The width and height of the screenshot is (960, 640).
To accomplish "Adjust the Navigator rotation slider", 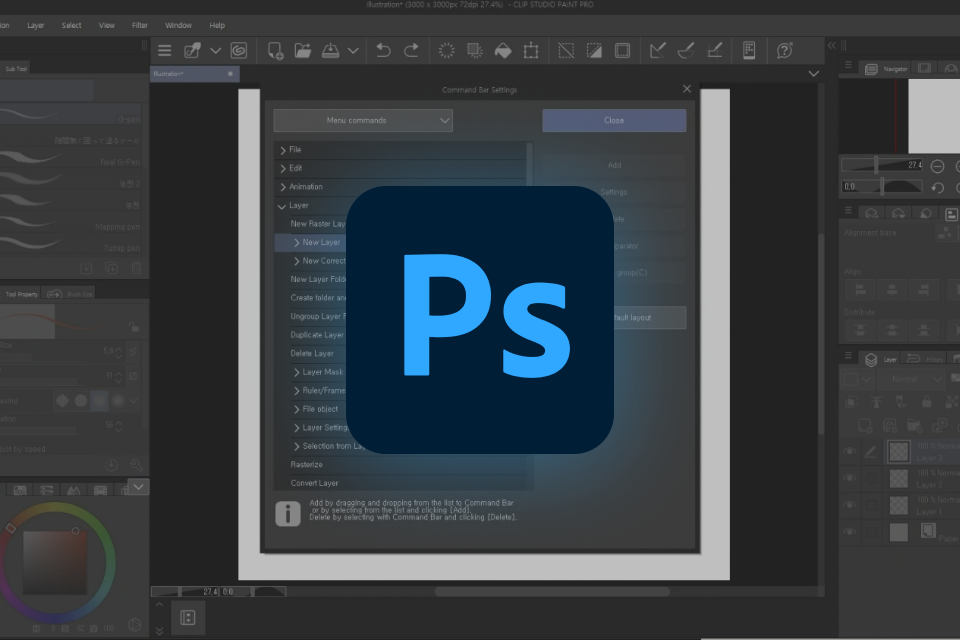I will click(x=883, y=187).
